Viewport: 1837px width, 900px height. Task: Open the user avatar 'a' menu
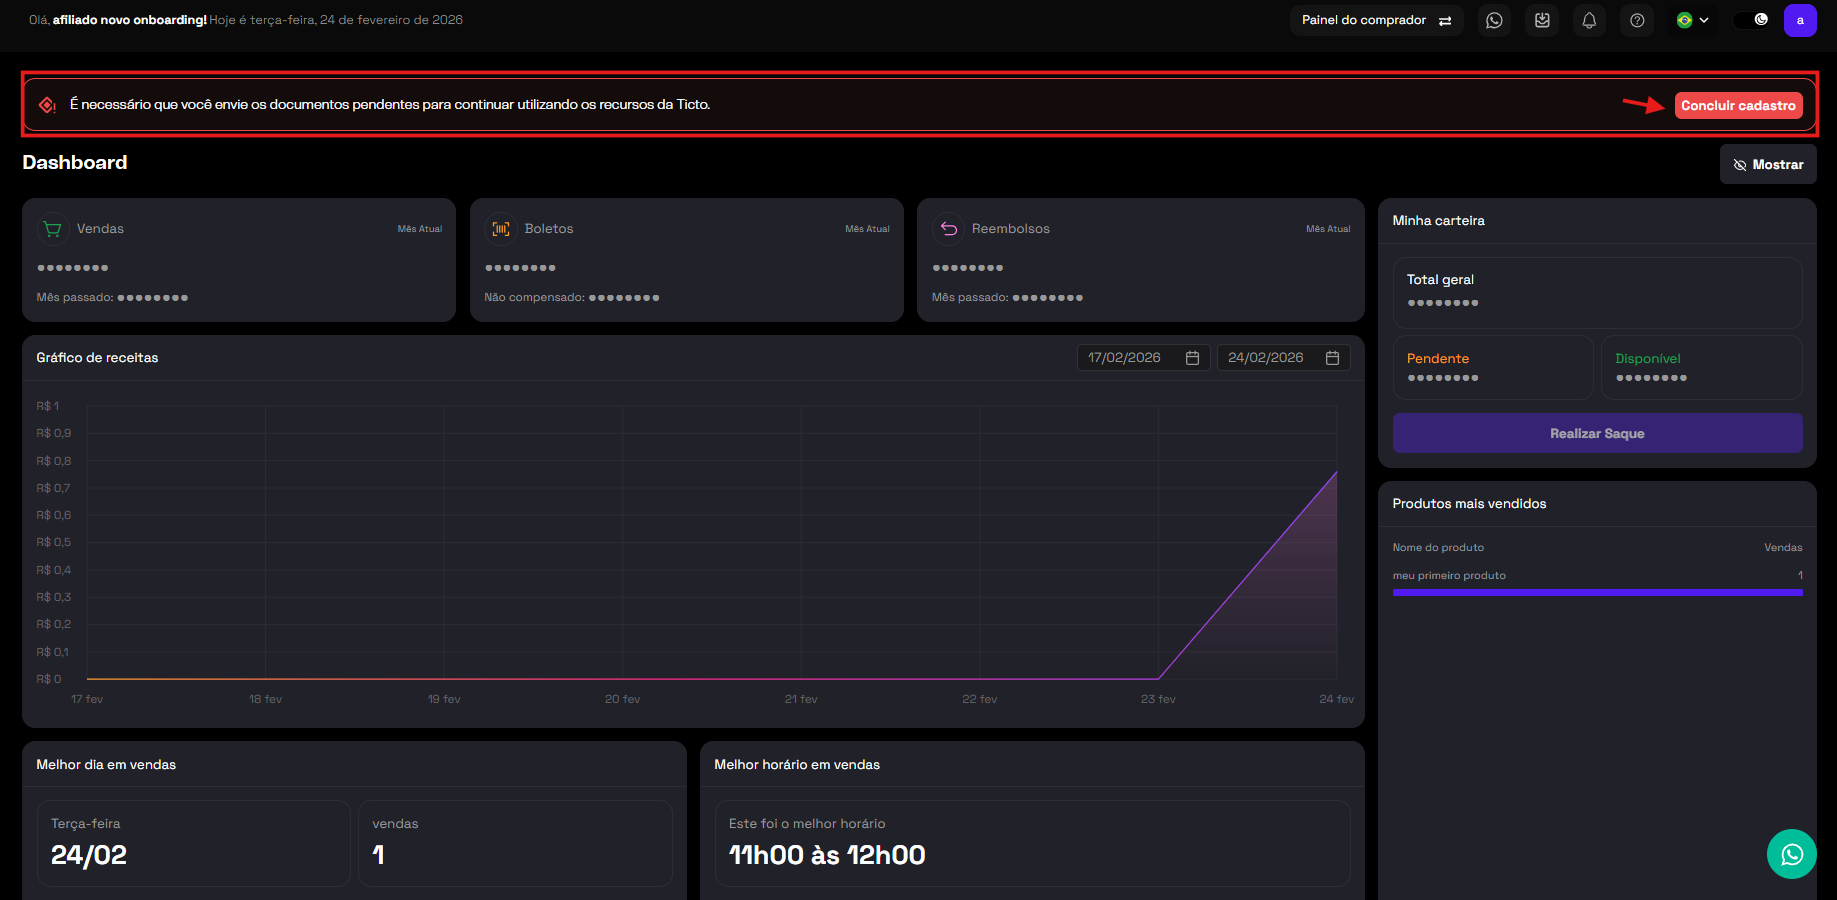[x=1800, y=20]
